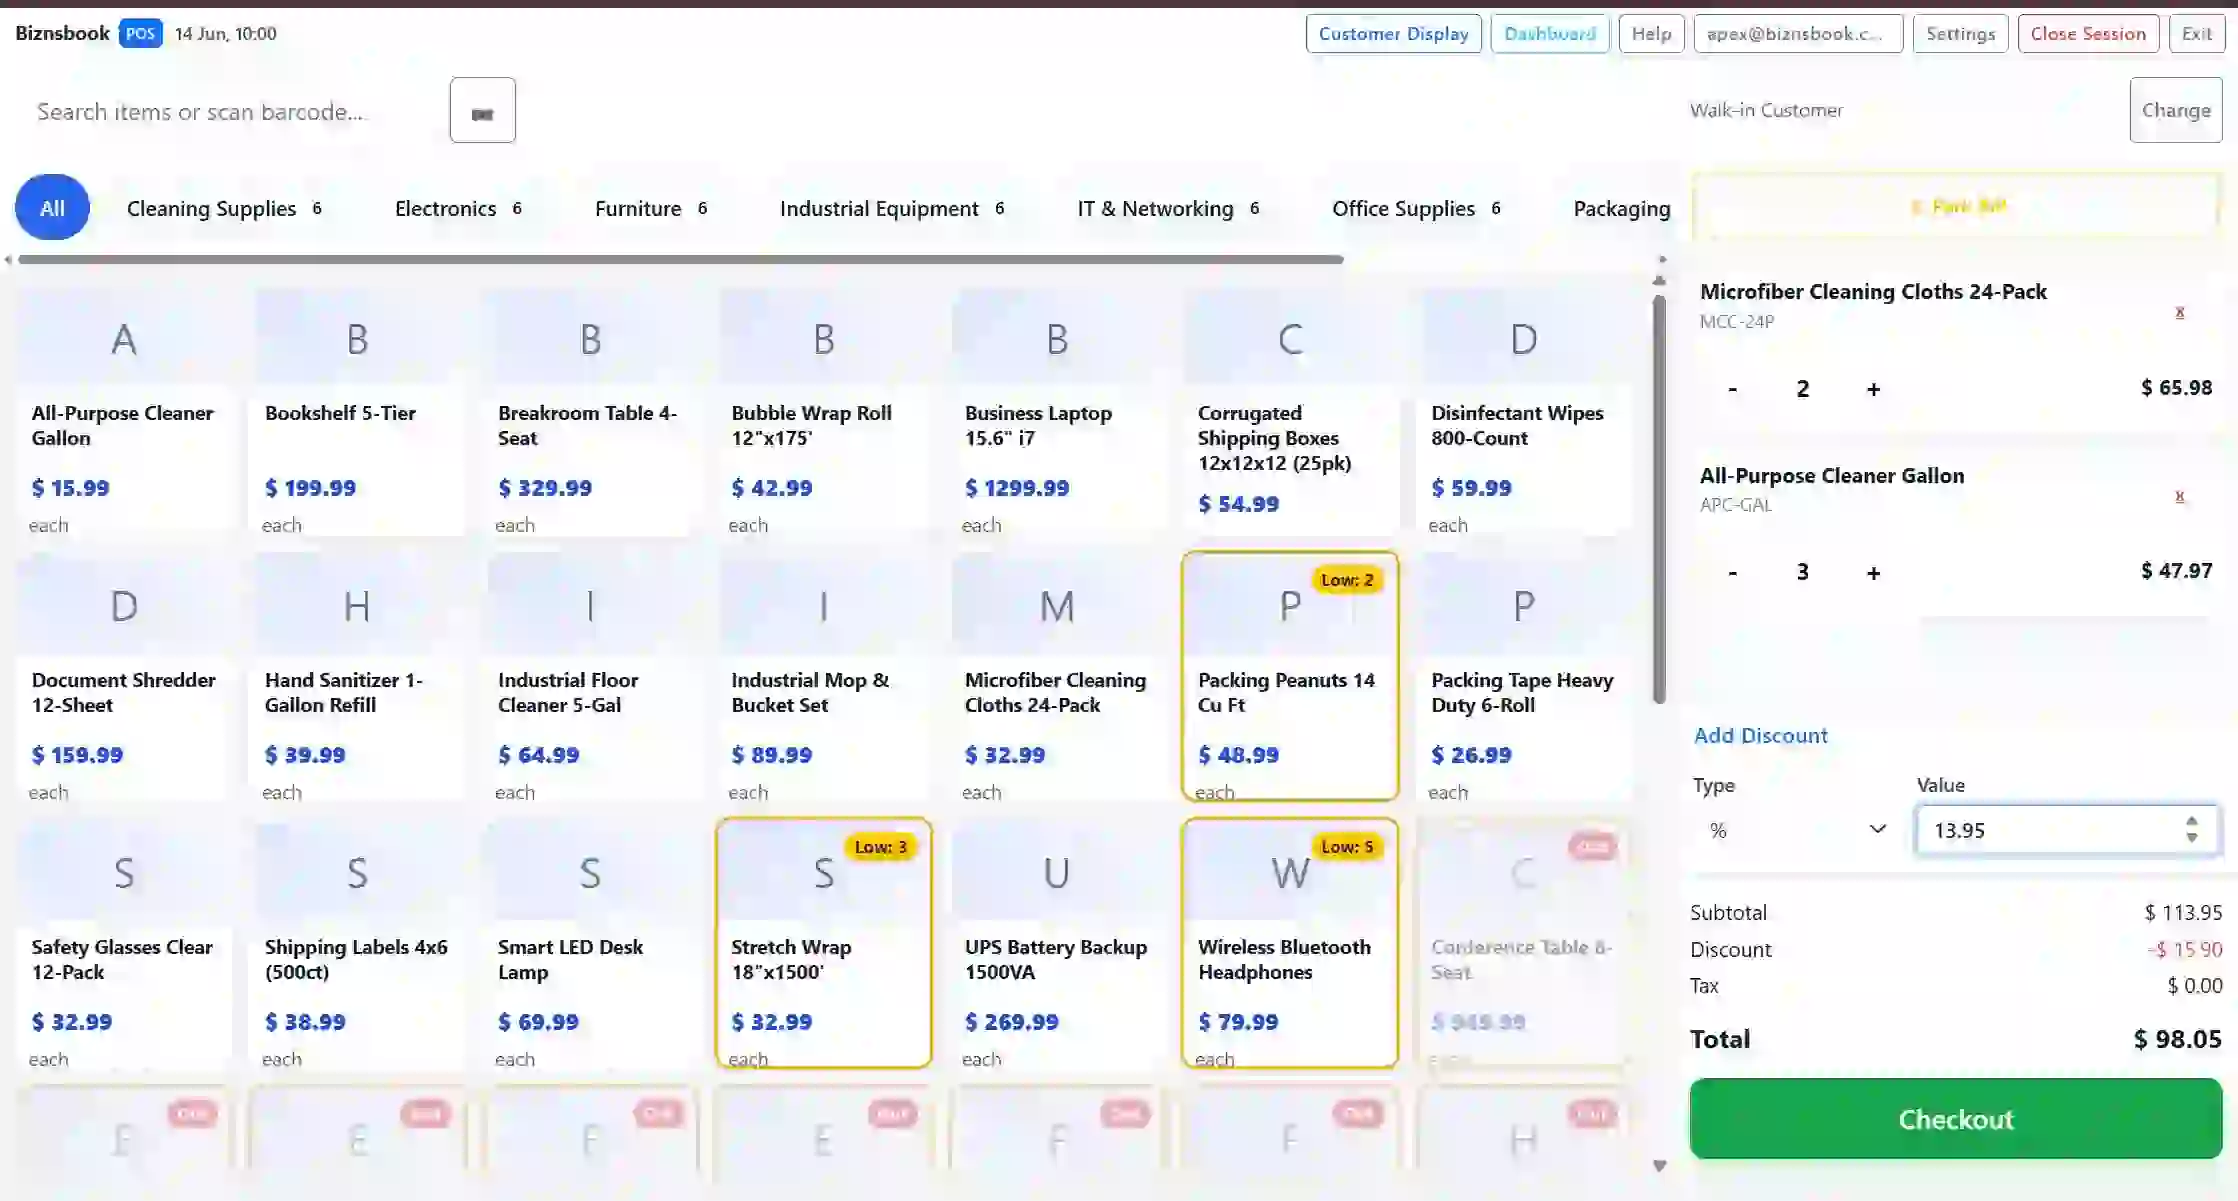
Task: Remove All-Purpose Cleaner Gallon from cart
Action: 2179,497
